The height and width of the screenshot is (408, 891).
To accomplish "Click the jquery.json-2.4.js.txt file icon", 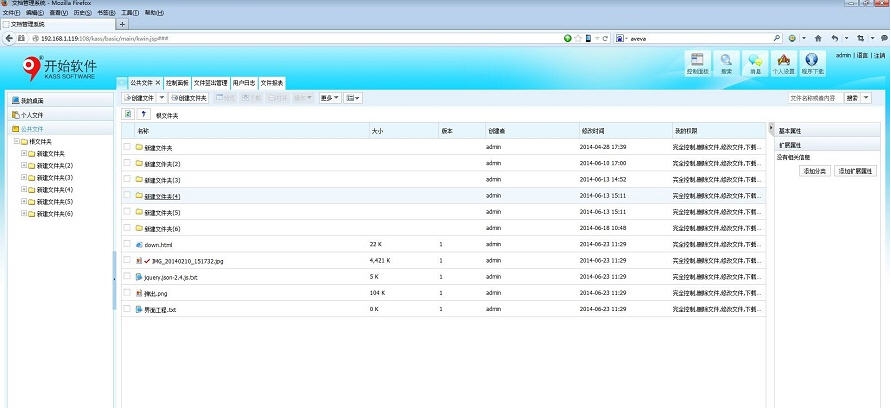I will [139, 277].
